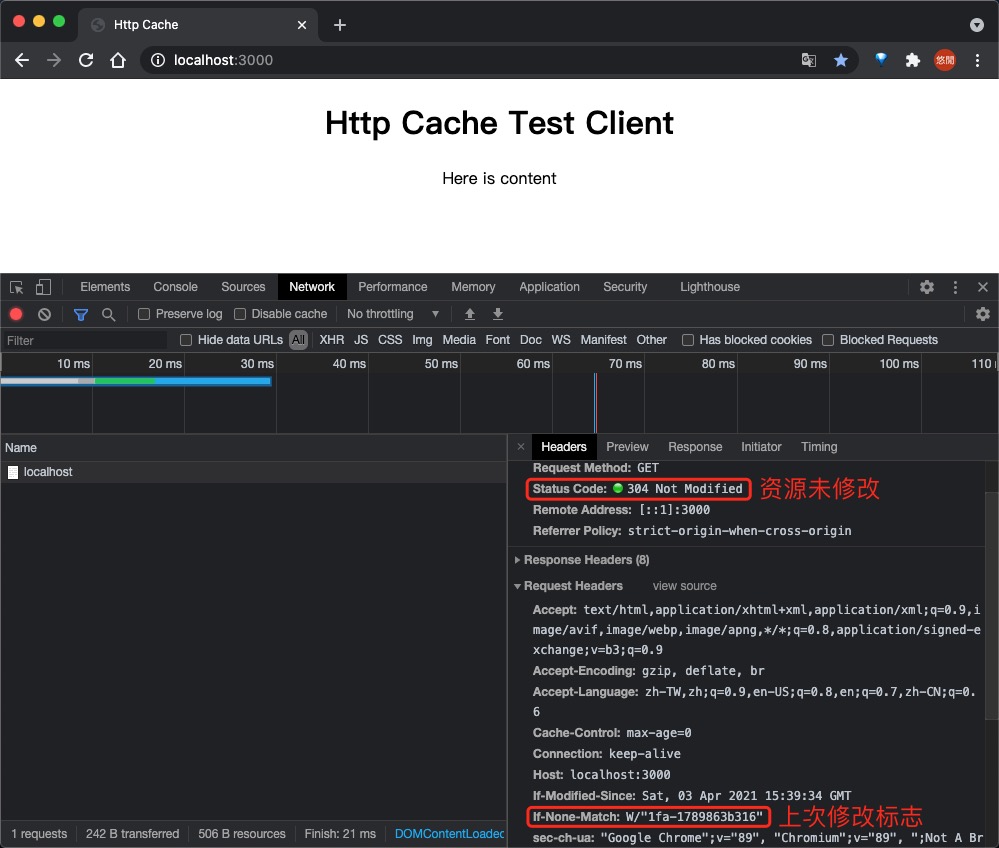
Task: Sort requests by Name column header
Action: coord(254,448)
